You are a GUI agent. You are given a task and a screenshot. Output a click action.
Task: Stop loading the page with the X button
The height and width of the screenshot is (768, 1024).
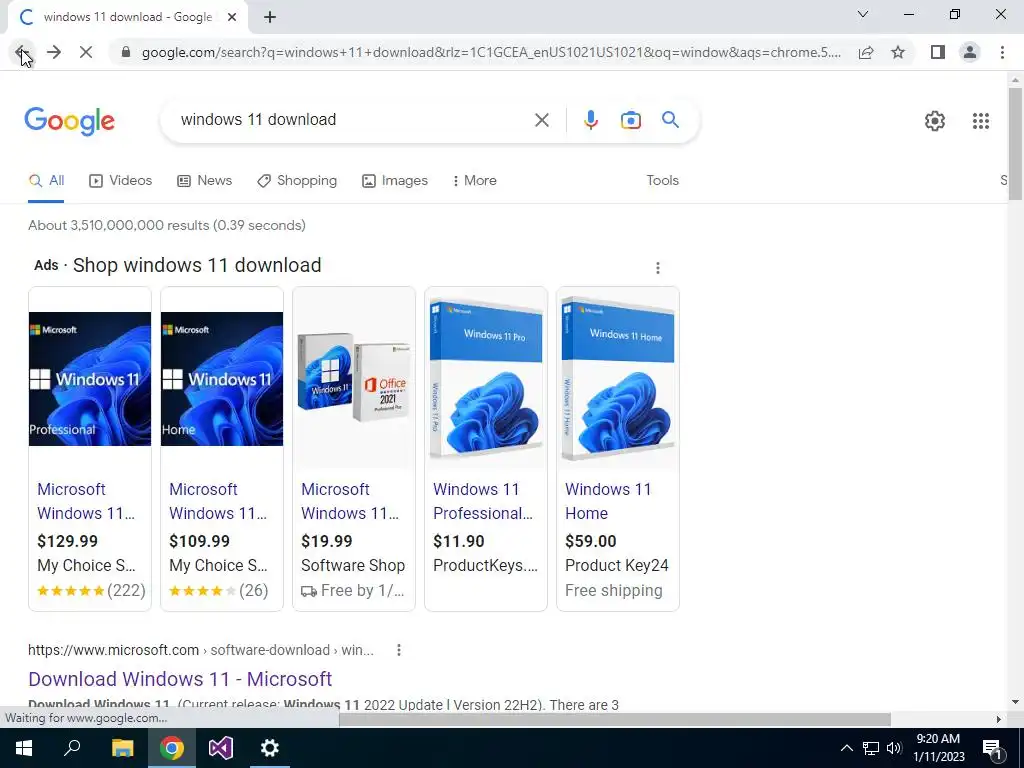pyautogui.click(x=86, y=52)
